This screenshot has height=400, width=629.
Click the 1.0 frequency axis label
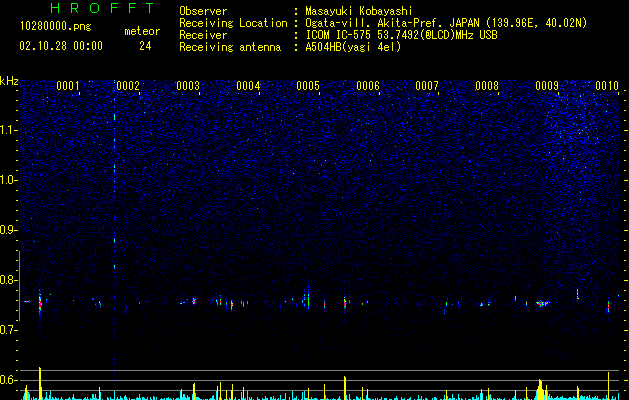9,180
